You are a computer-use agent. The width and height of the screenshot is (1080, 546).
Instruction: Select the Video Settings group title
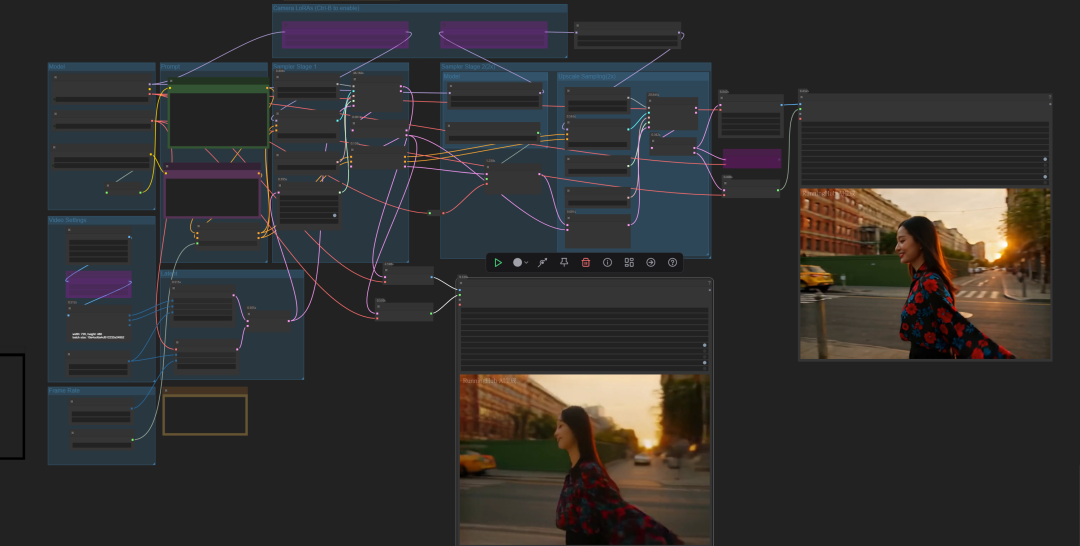(x=67, y=220)
